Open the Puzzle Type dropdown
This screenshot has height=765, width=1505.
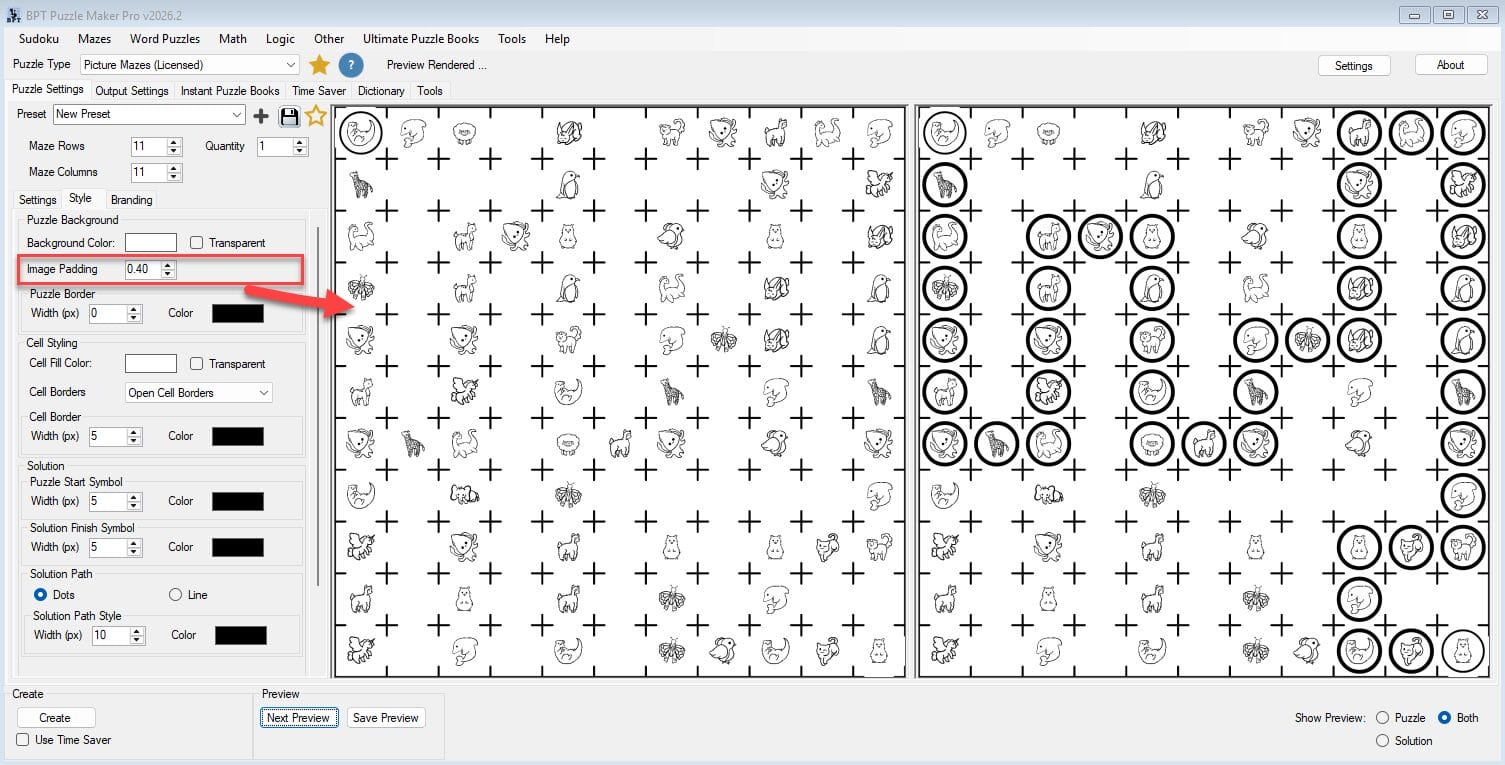click(290, 65)
